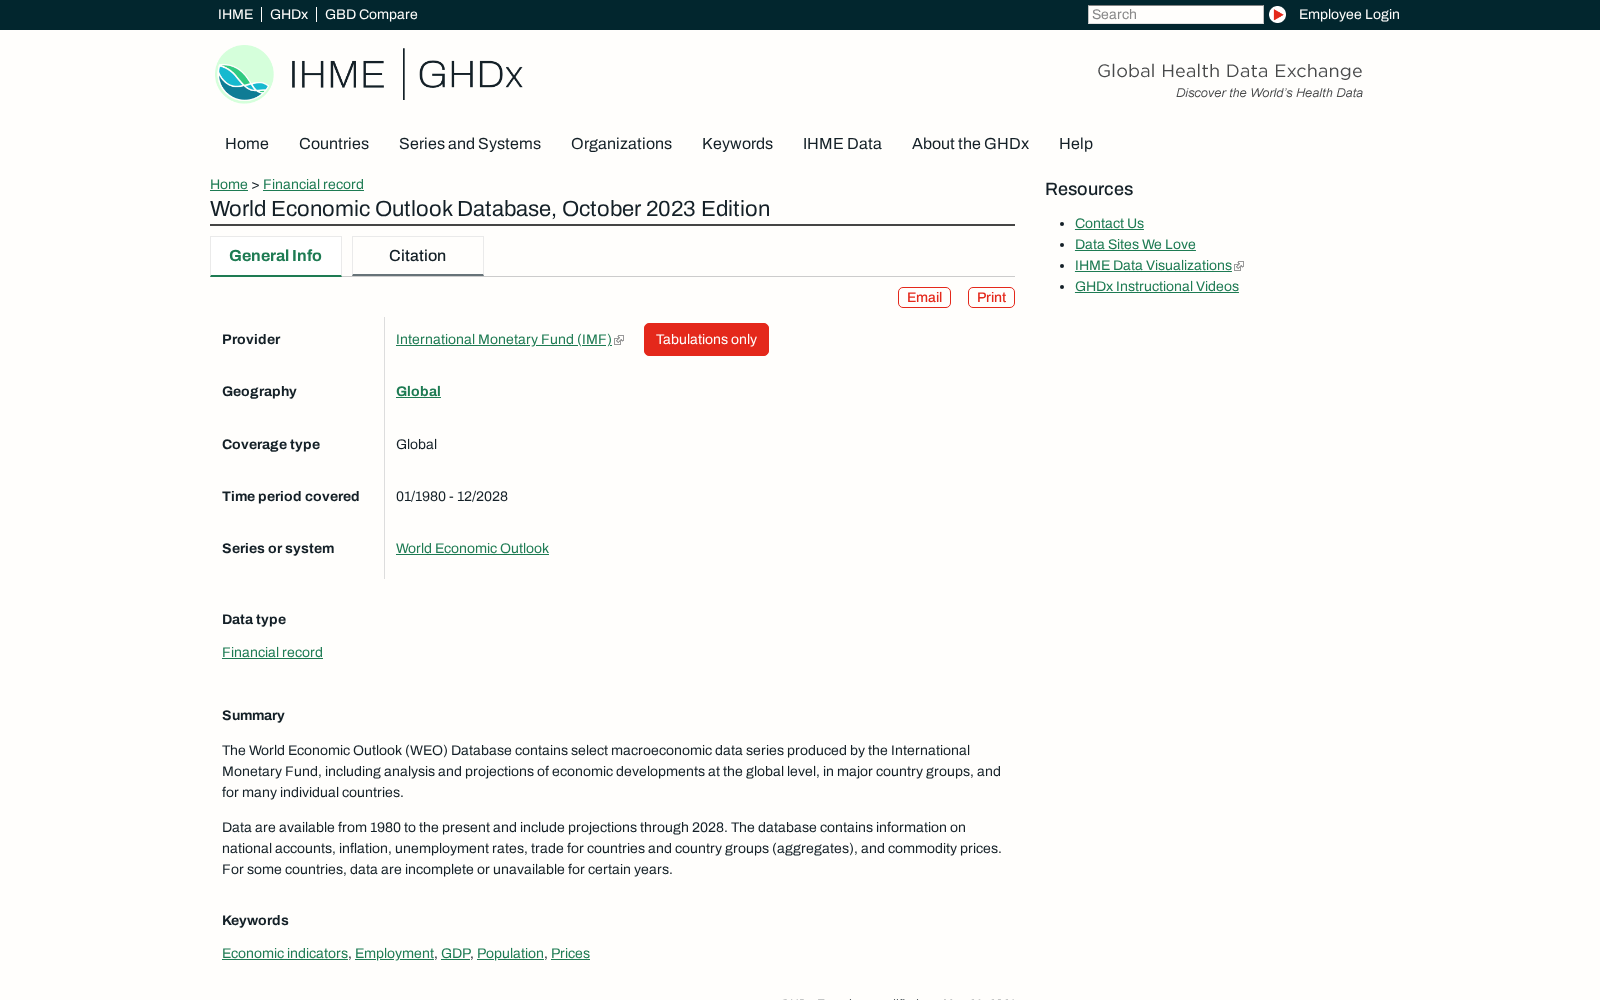Open GBD Compare in top bar
This screenshot has width=1600, height=1000.
pos(371,14)
